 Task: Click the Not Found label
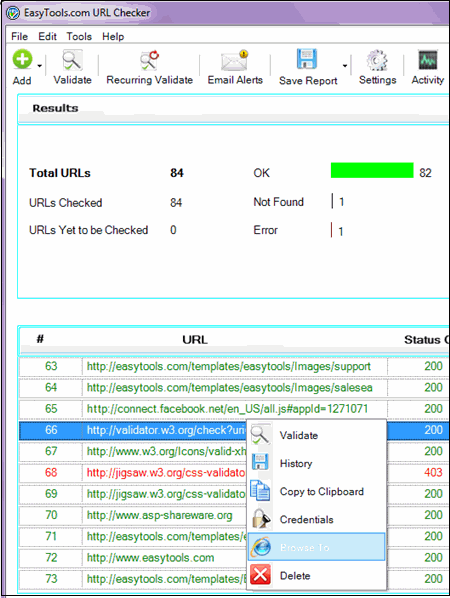click(x=278, y=202)
